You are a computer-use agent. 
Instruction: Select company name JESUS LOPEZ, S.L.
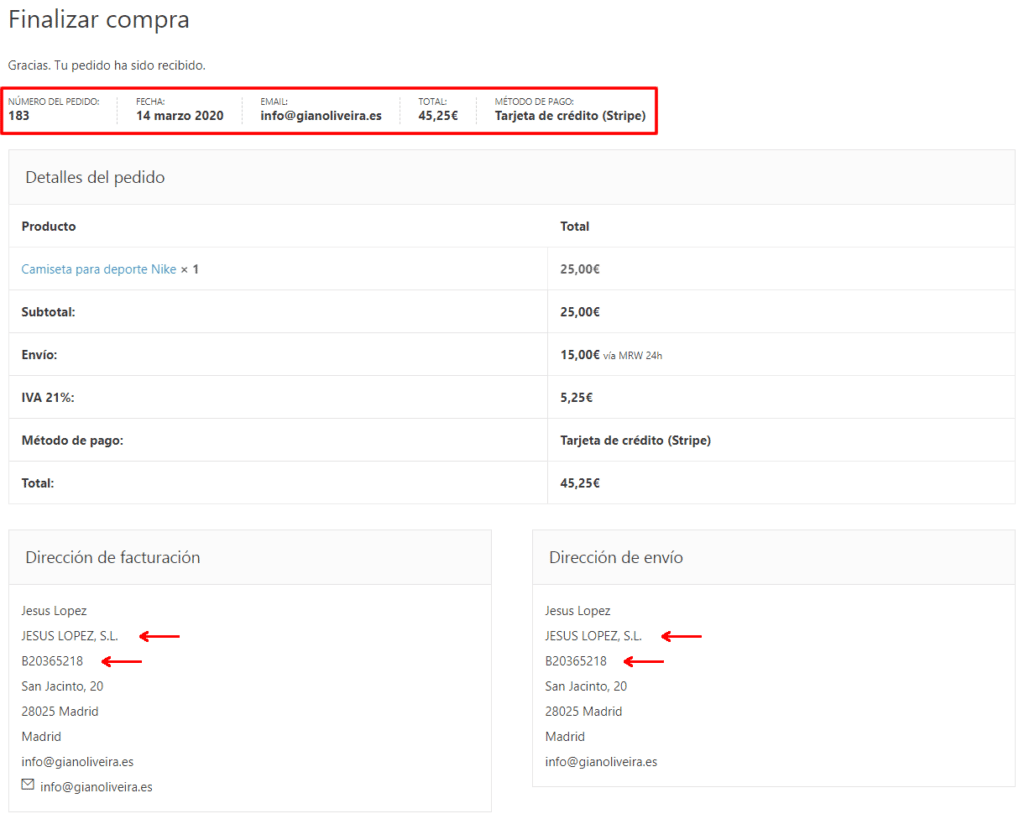tap(80, 635)
